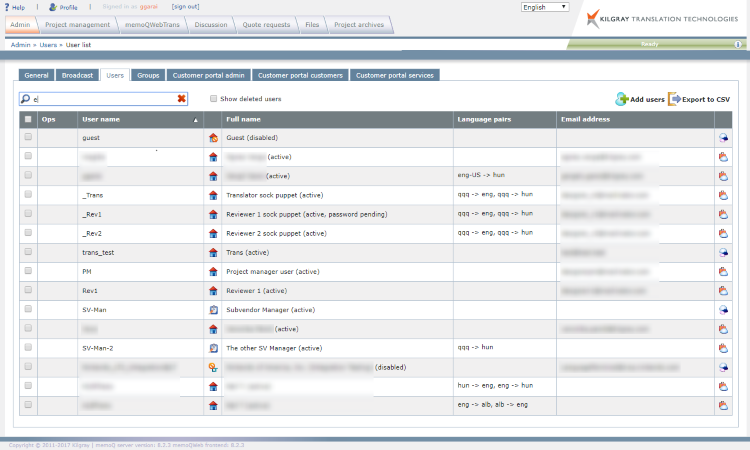The width and height of the screenshot is (750, 450).
Task: Sort by User name column arrow
Action: 195,120
